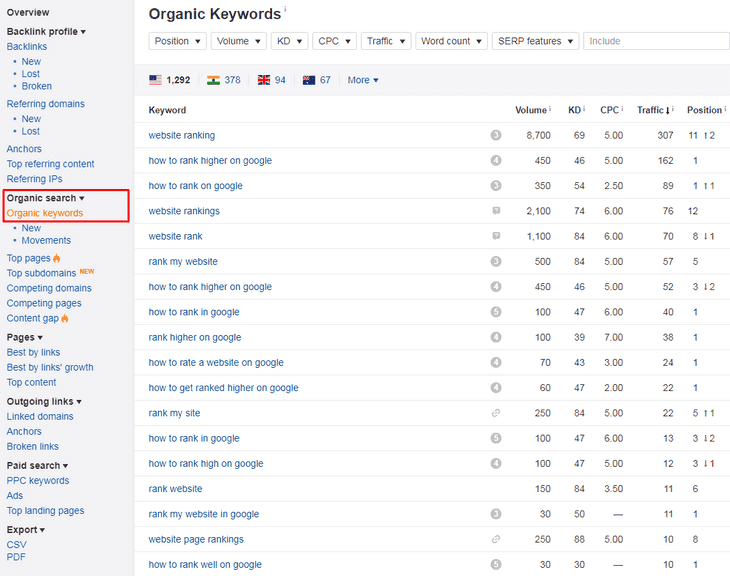Open Top subdomains report
Screen dimensions: 730x576
point(41,273)
